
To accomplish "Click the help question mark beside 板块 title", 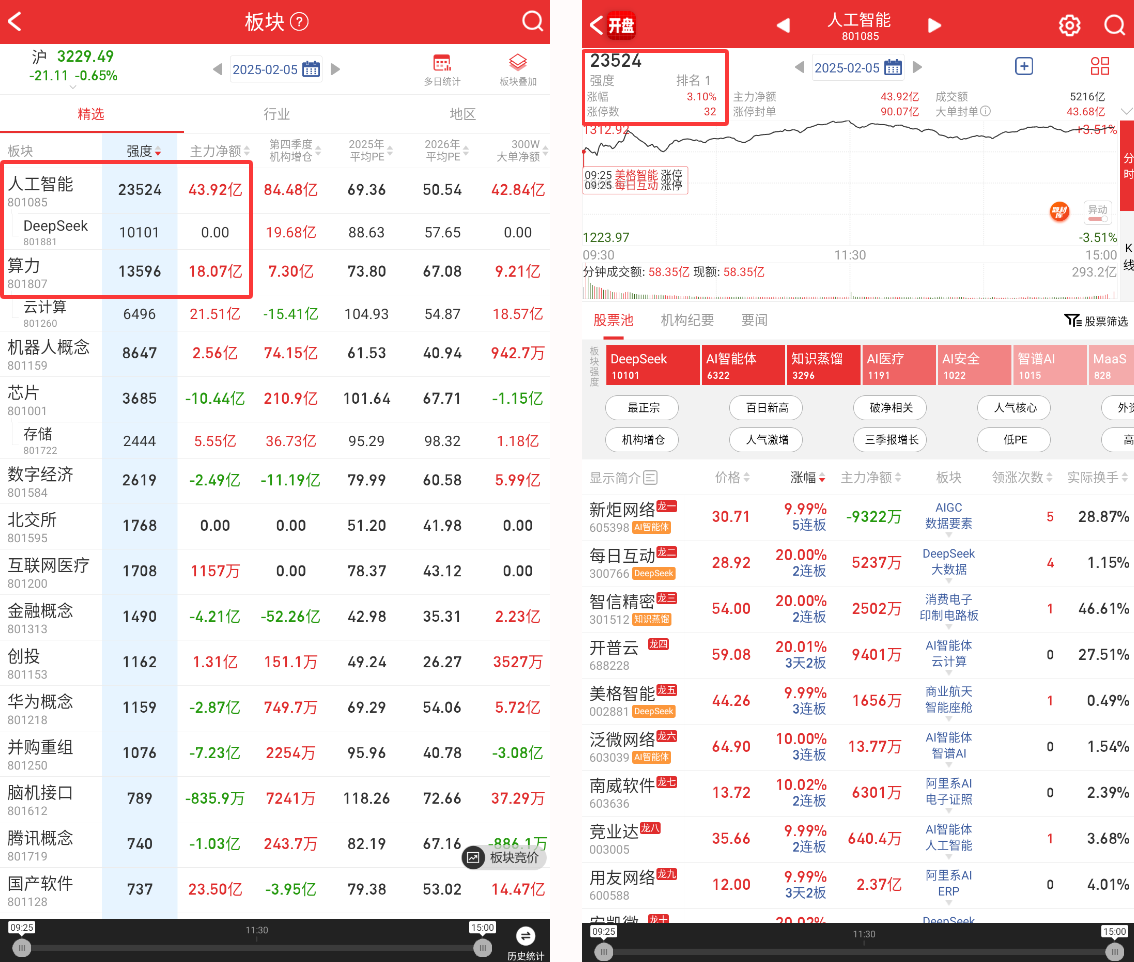I will (x=299, y=22).
